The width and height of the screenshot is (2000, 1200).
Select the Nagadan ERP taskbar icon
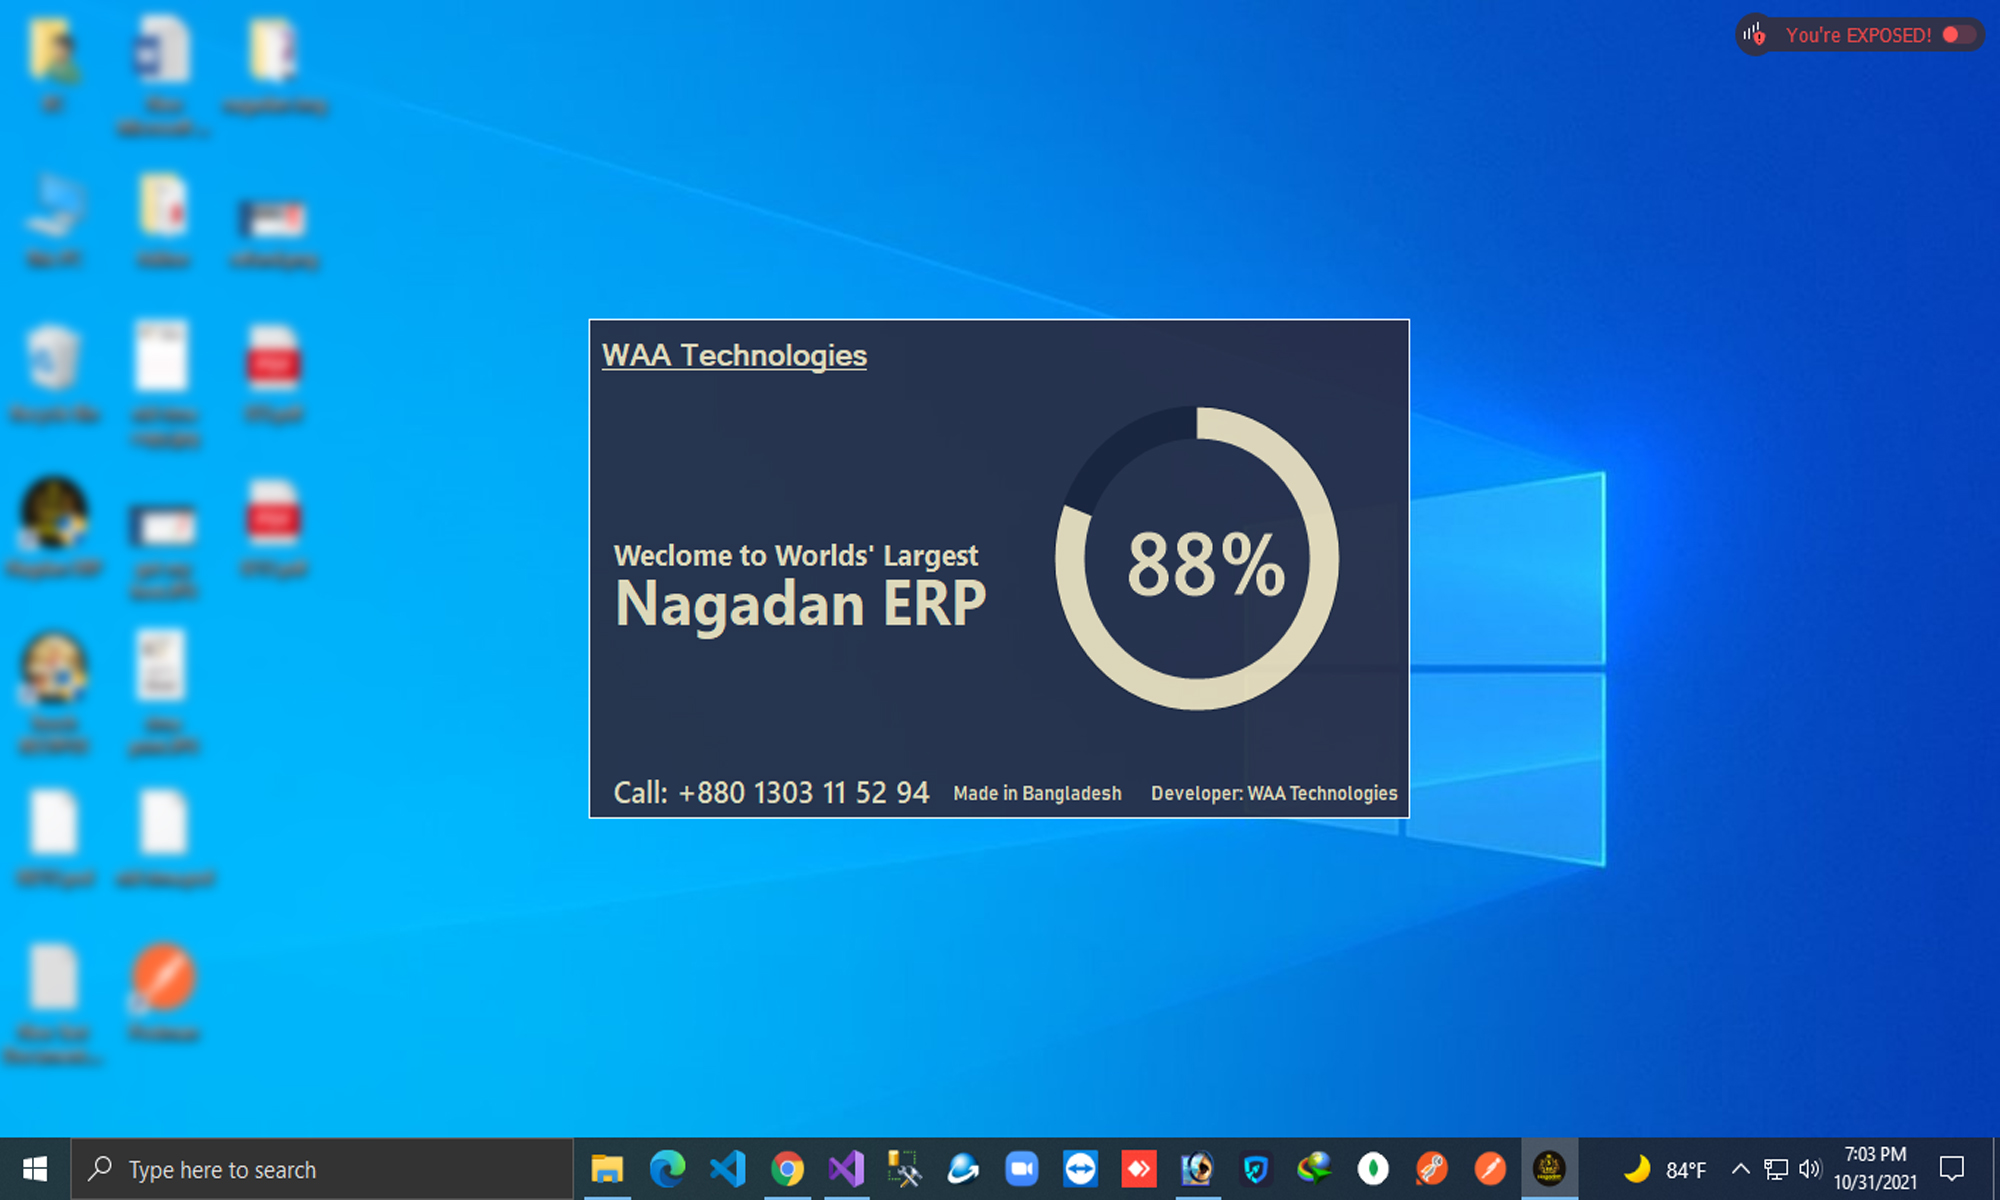point(1552,1168)
